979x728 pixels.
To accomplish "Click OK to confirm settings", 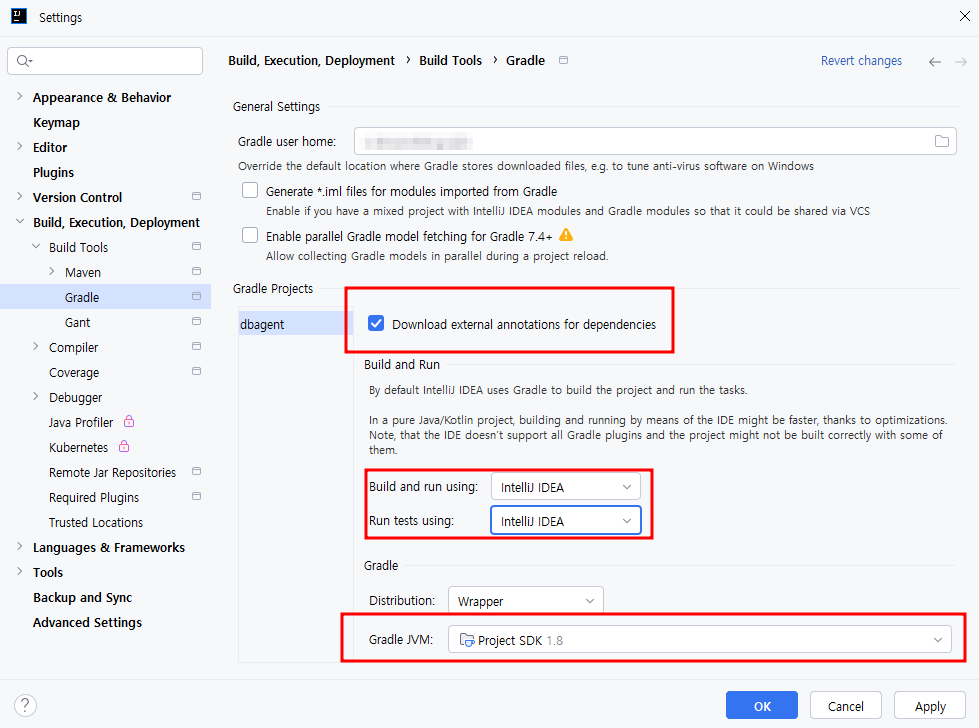I will tap(762, 706).
